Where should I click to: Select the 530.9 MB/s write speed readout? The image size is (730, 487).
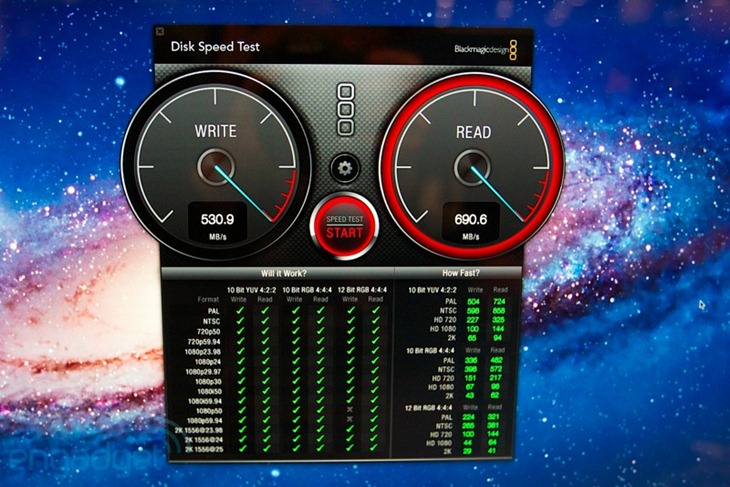[x=217, y=223]
